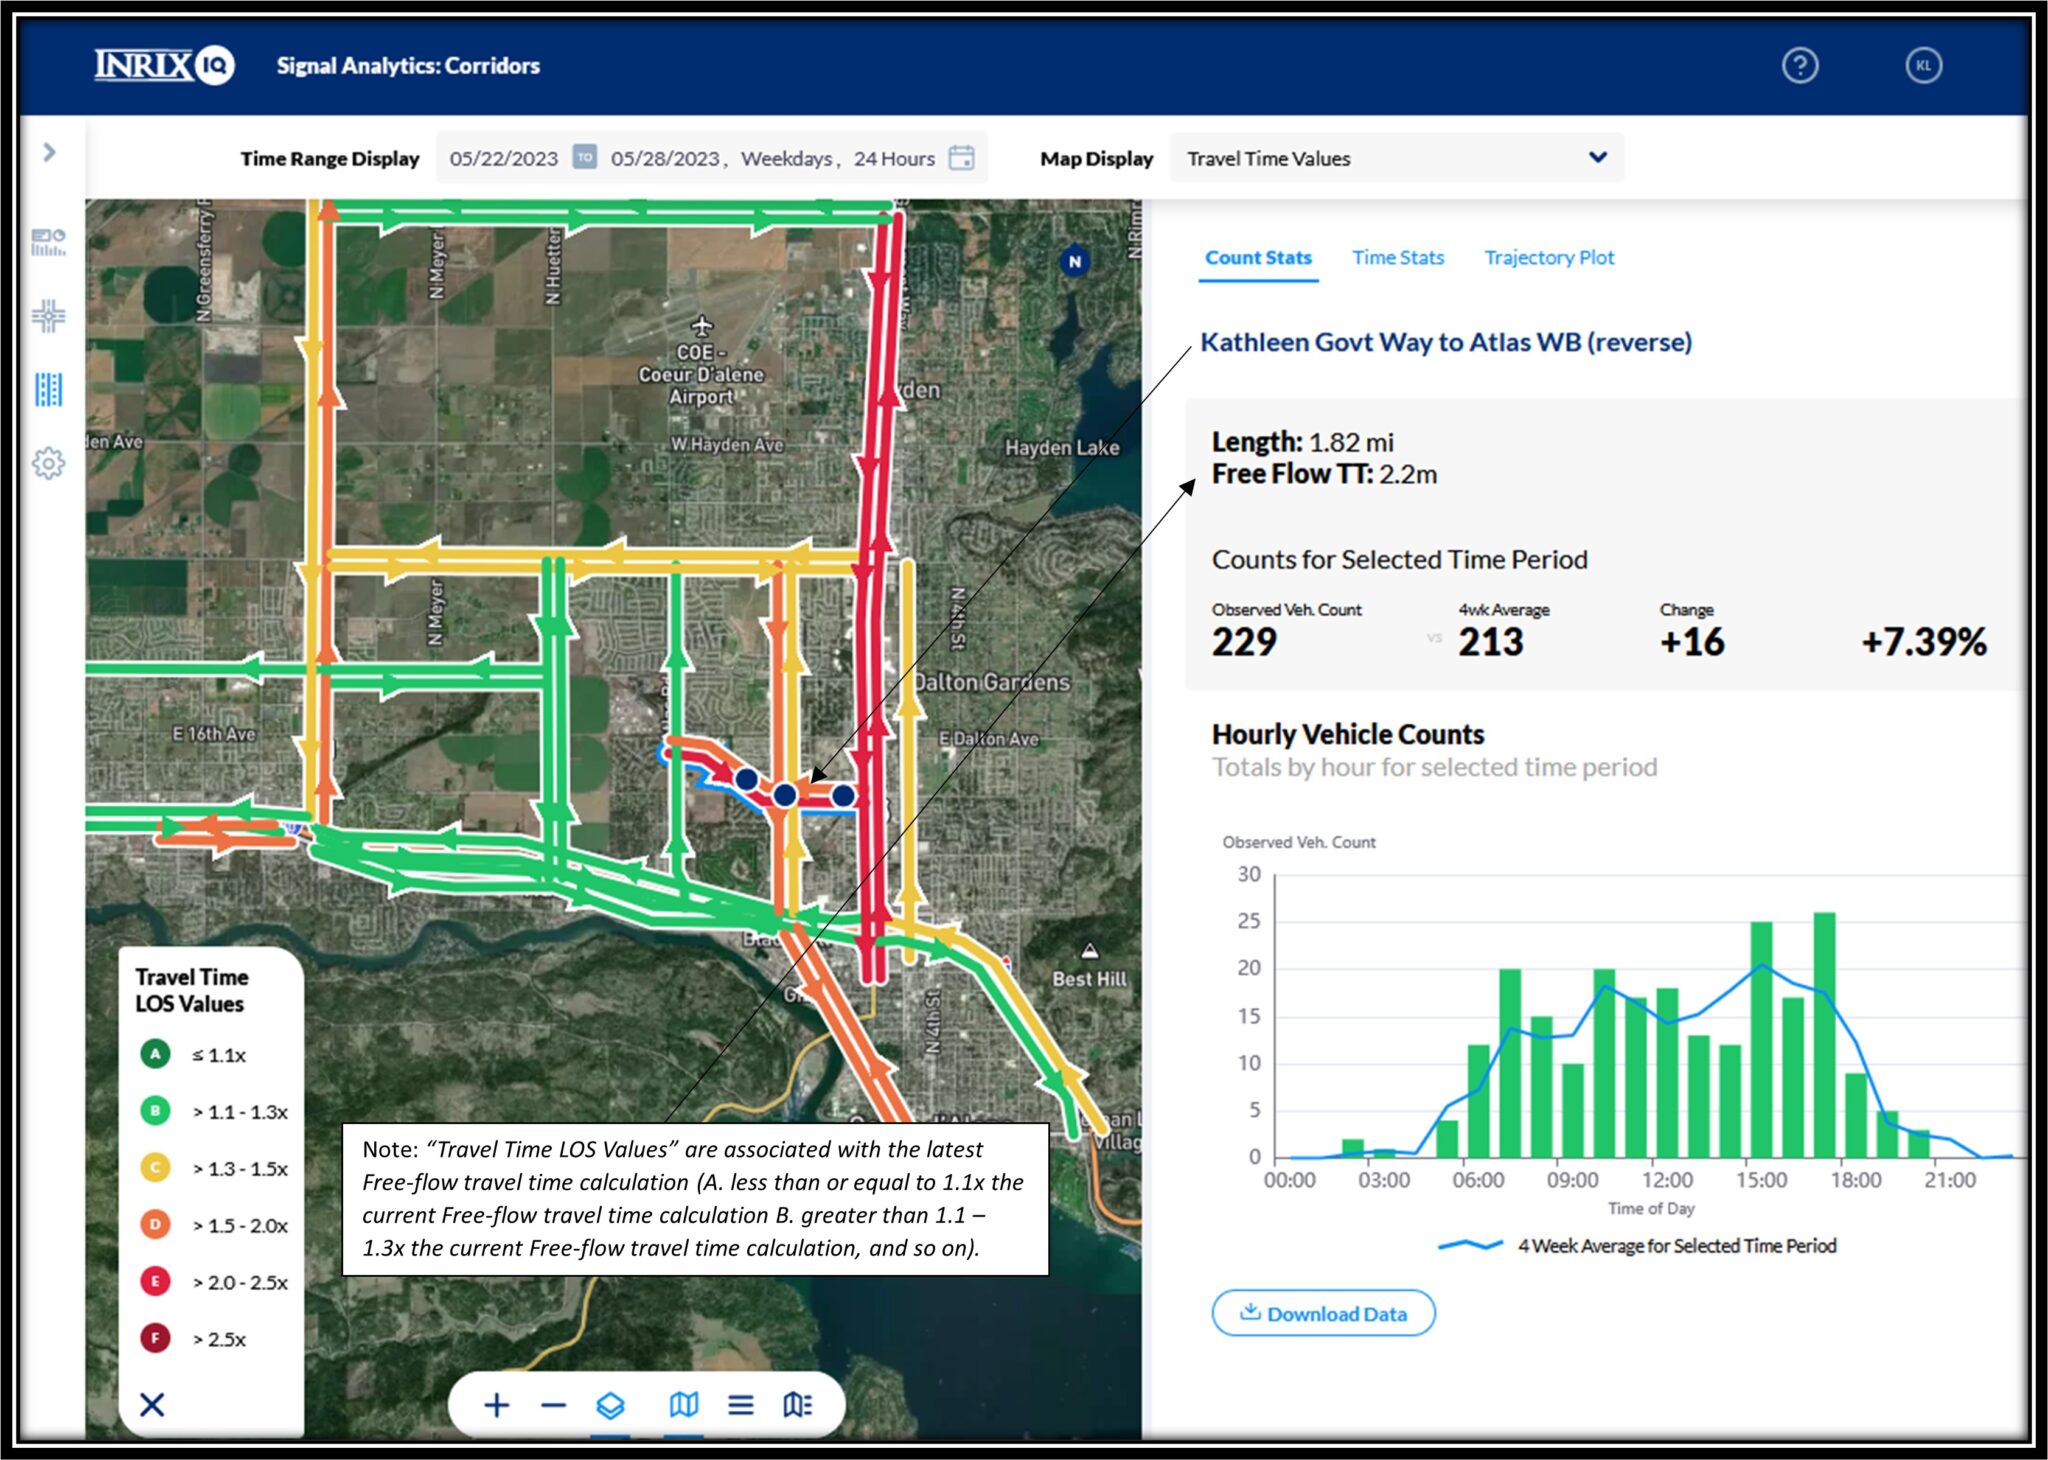
Task: Toggle the list view icon on map toolbar
Action: (741, 1404)
